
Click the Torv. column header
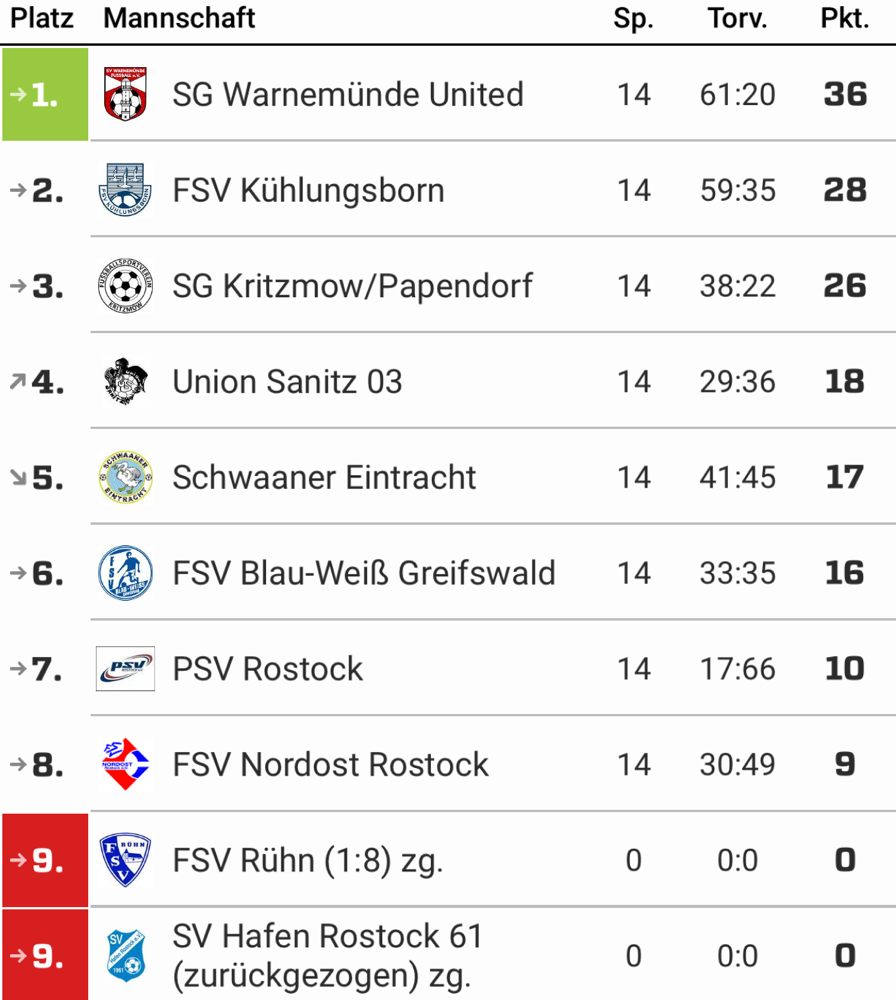pos(737,18)
